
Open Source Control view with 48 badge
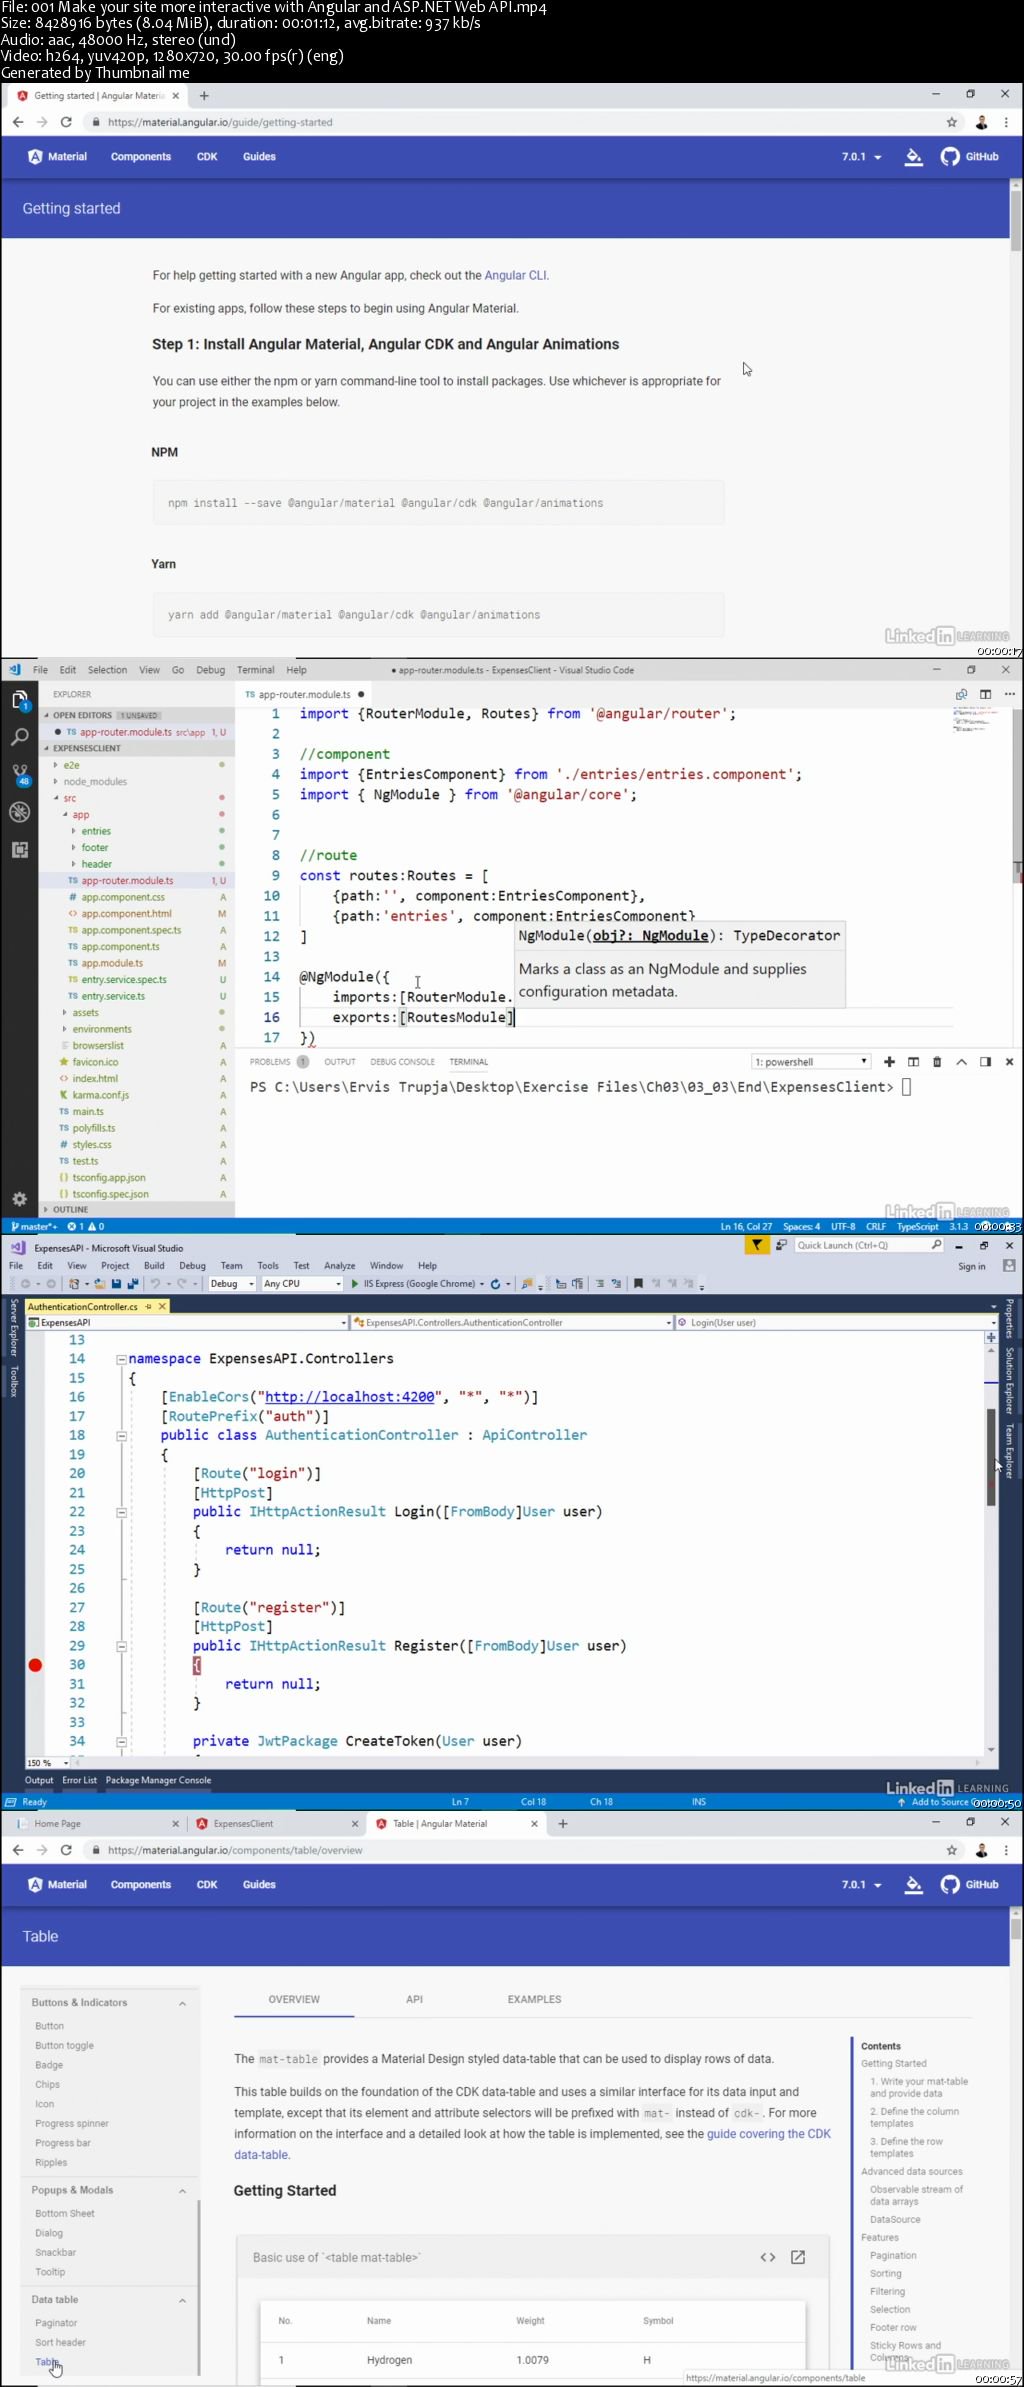[x=19, y=774]
